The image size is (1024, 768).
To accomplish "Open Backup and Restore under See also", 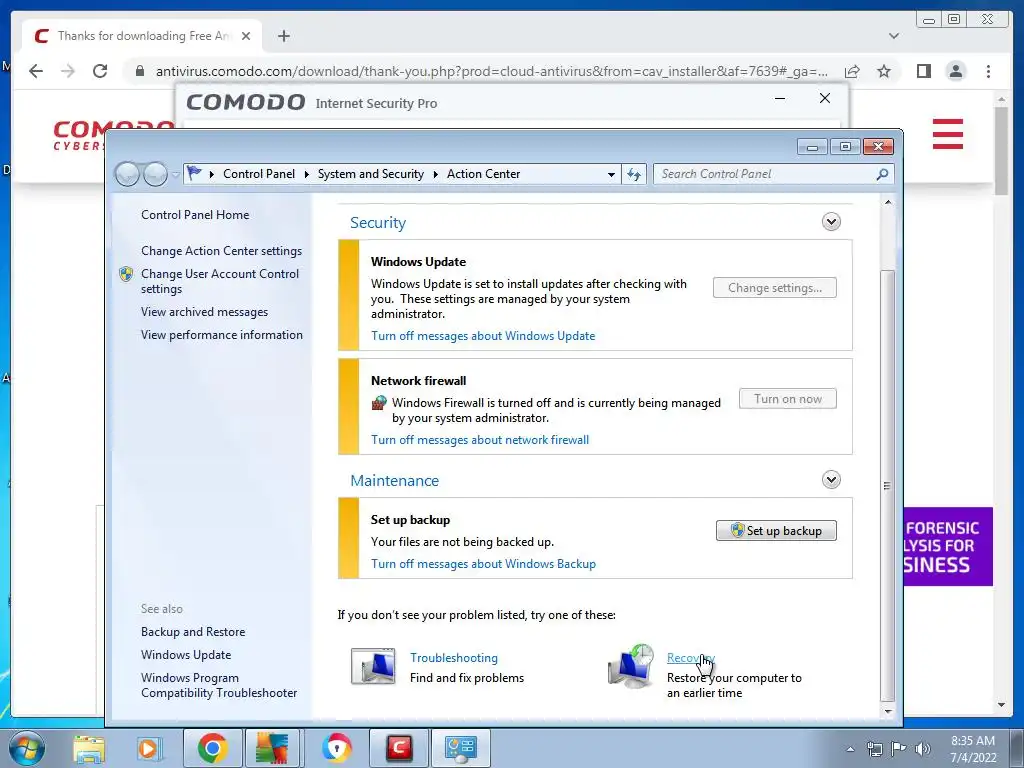I will (x=193, y=632).
